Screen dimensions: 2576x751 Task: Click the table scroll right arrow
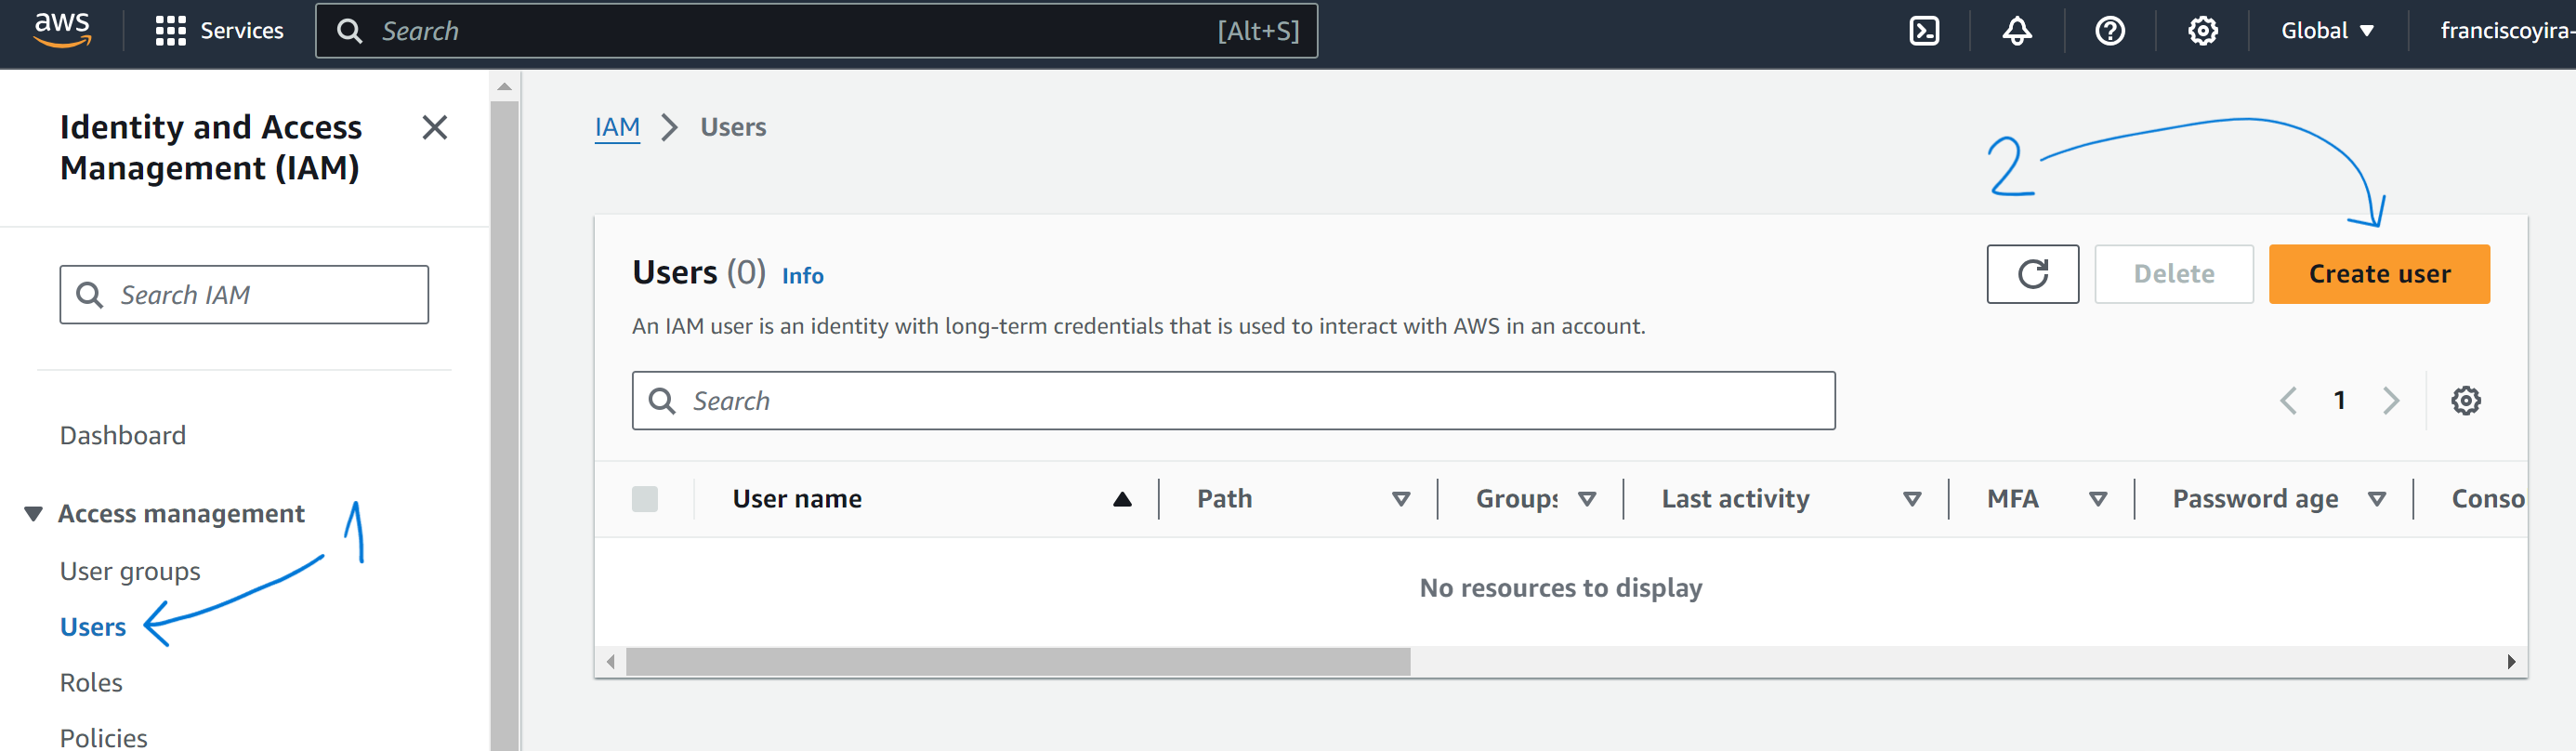click(x=2511, y=662)
